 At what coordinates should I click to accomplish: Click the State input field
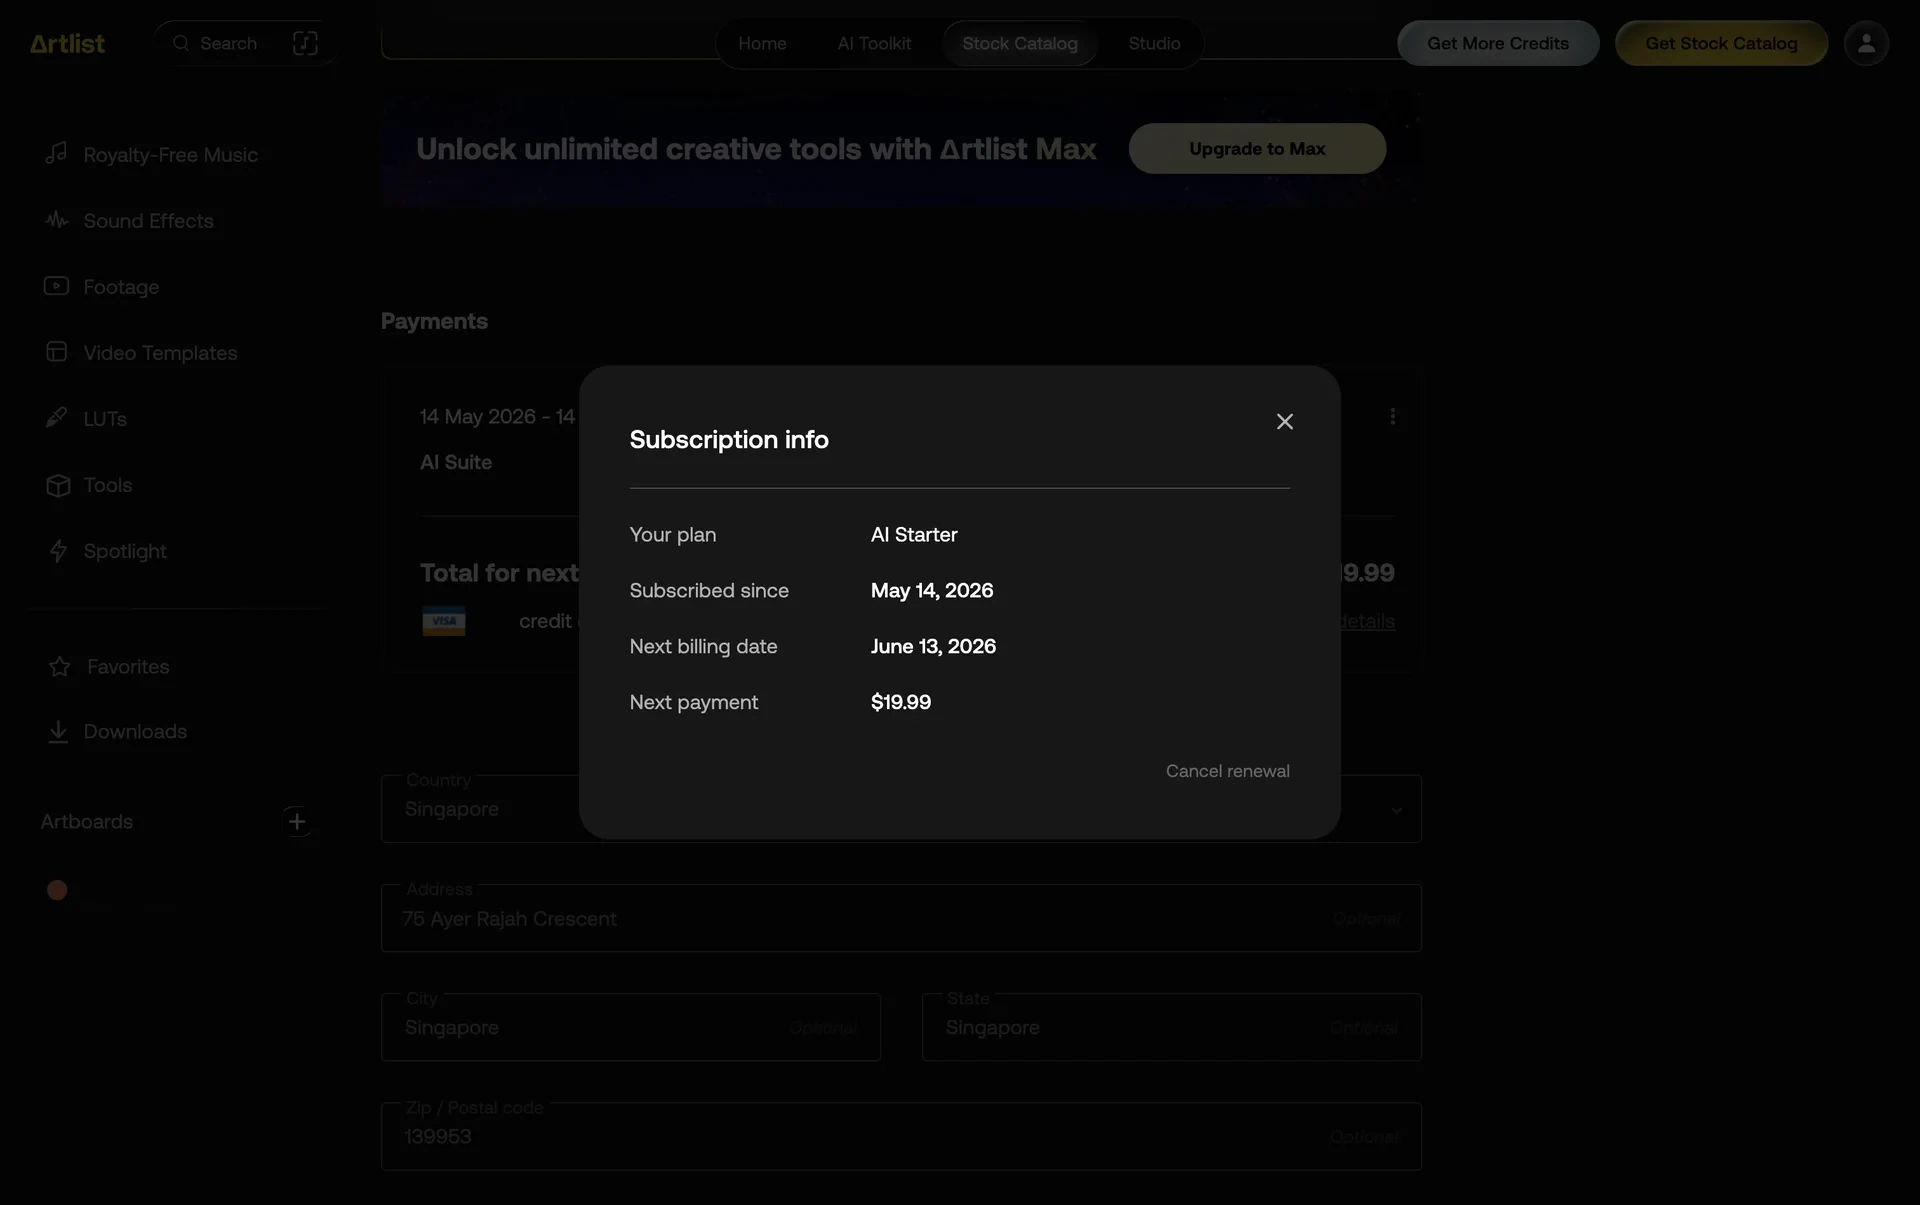(x=1171, y=1027)
